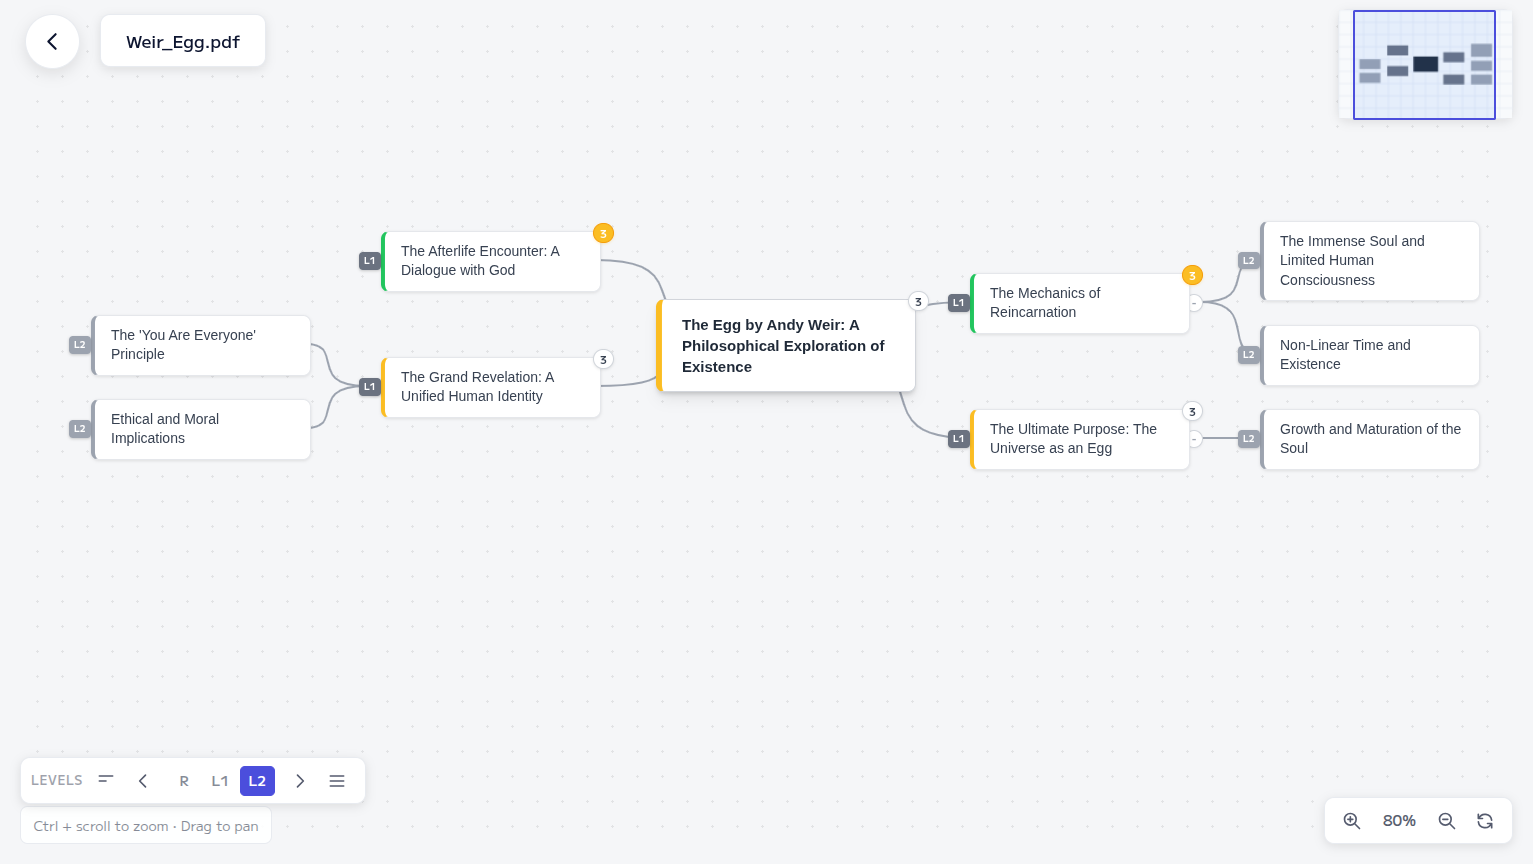
Task: Collapse The Ultimate Purpose: The Universe as an Egg
Action: click(x=1194, y=439)
